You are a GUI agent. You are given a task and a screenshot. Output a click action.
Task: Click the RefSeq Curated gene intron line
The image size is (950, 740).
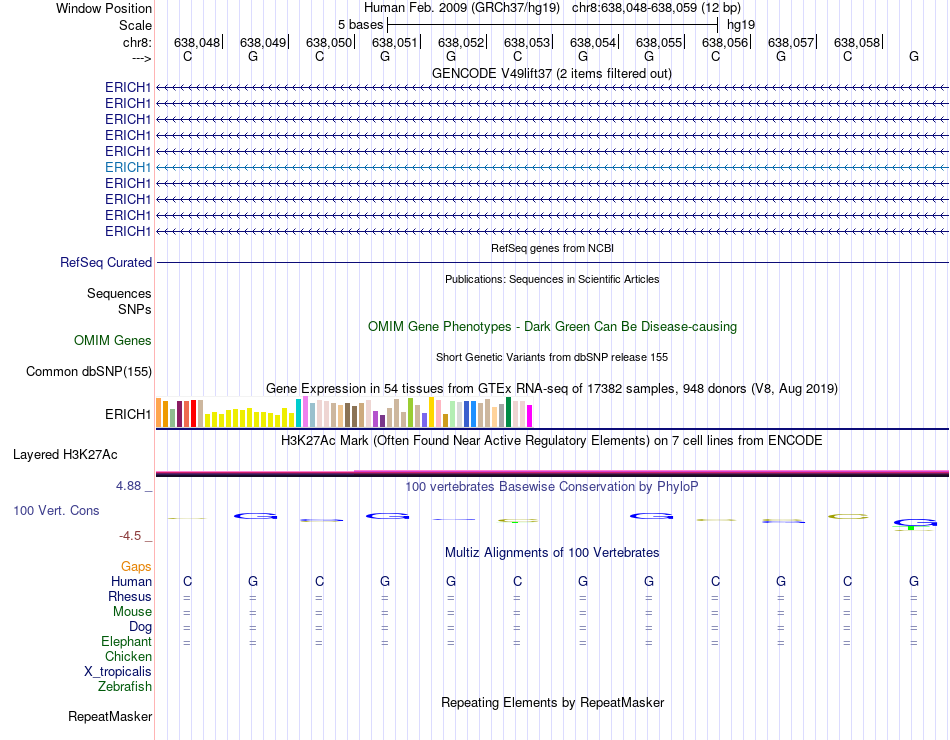pos(552,262)
